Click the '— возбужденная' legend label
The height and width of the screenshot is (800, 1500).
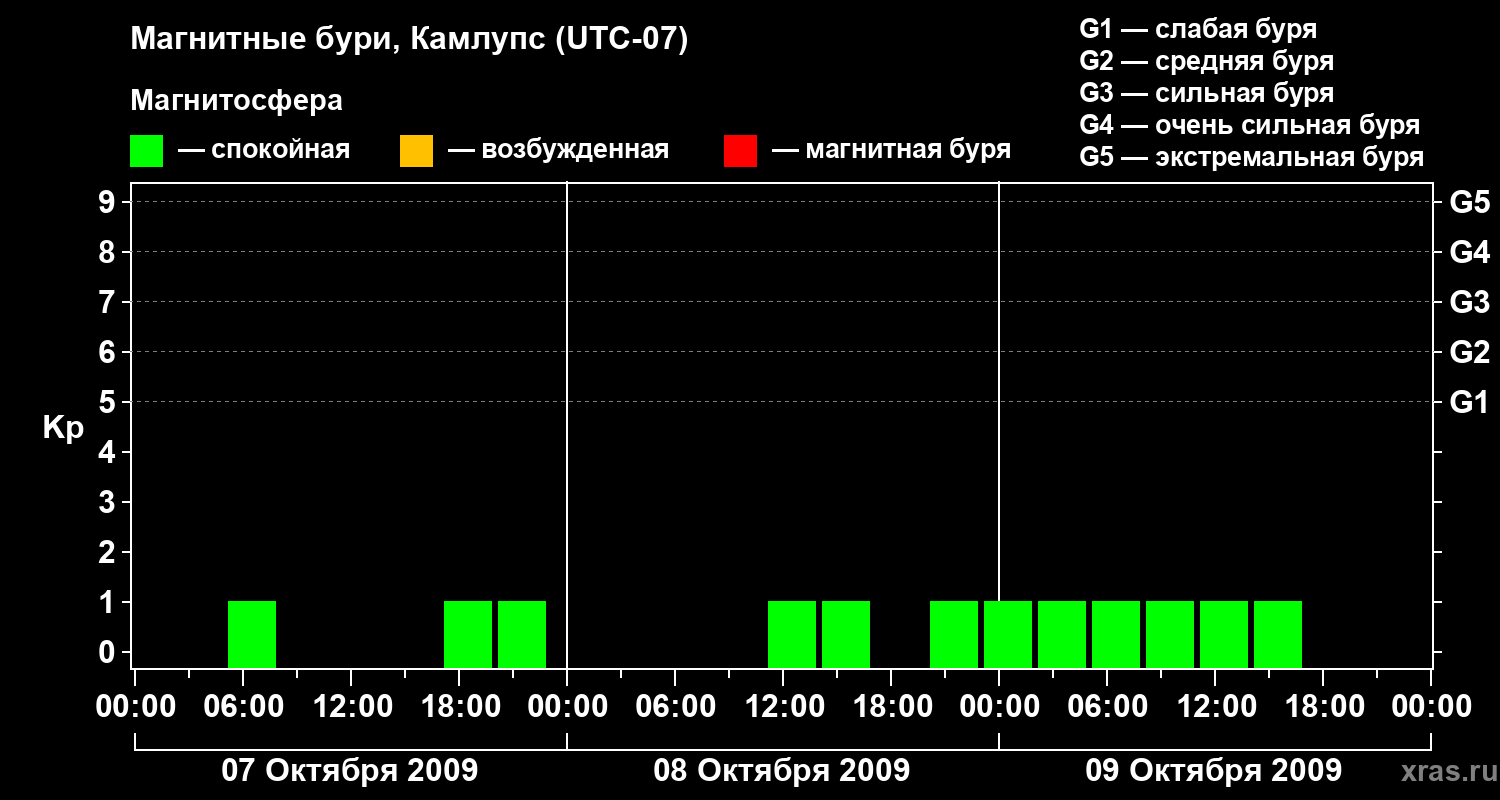558,150
